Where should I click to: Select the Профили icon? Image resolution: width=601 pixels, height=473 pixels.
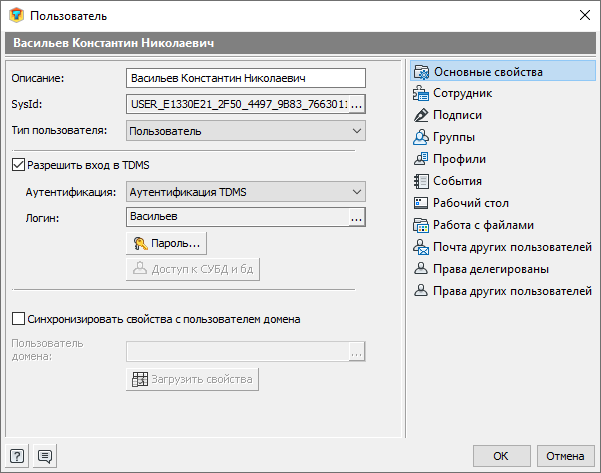tap(421, 159)
